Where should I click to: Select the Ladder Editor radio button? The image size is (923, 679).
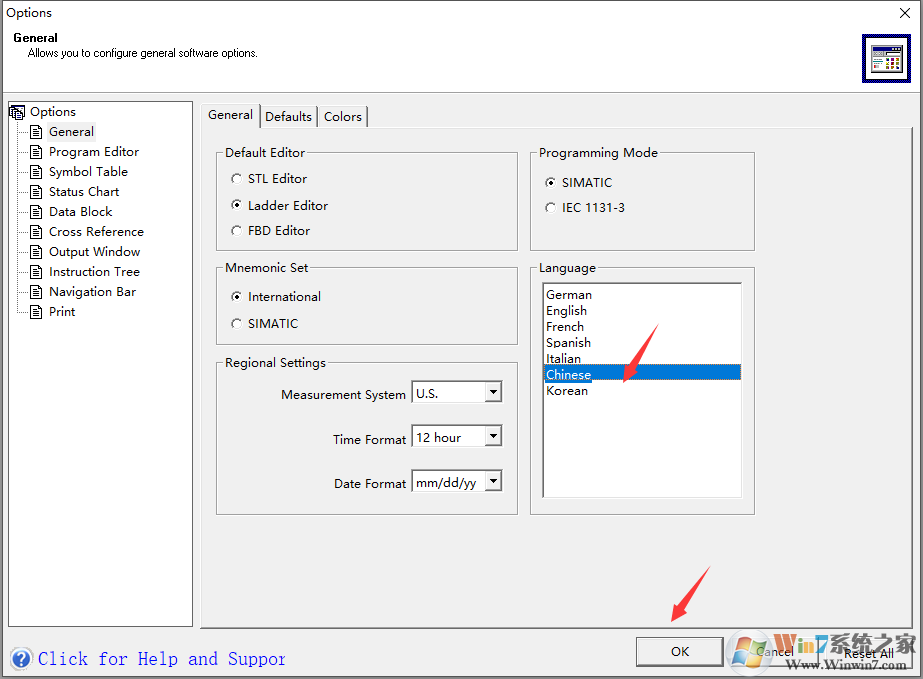click(236, 205)
